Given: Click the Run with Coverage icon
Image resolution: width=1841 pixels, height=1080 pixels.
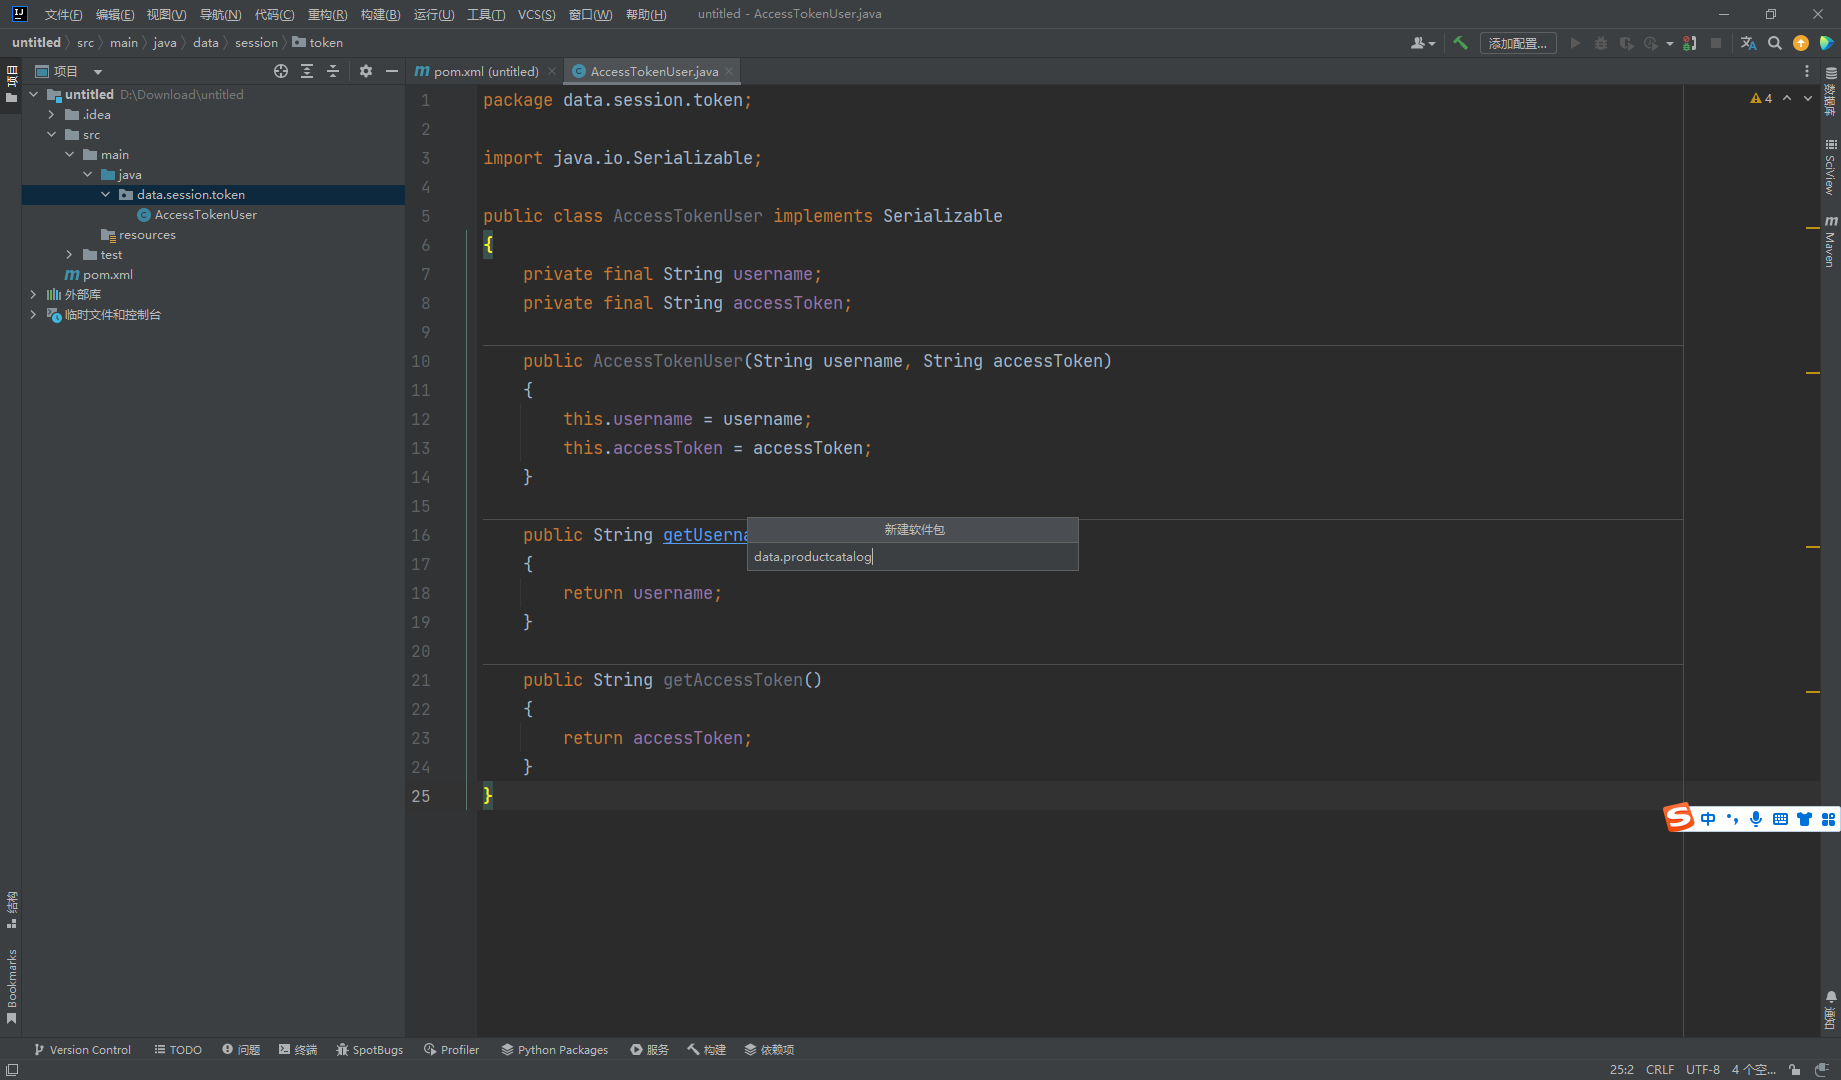Looking at the screenshot, I should click(1626, 43).
